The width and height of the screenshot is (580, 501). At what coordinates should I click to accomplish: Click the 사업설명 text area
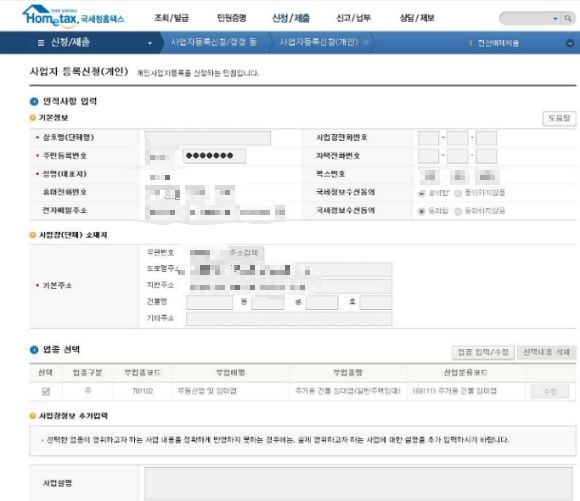click(x=358, y=484)
